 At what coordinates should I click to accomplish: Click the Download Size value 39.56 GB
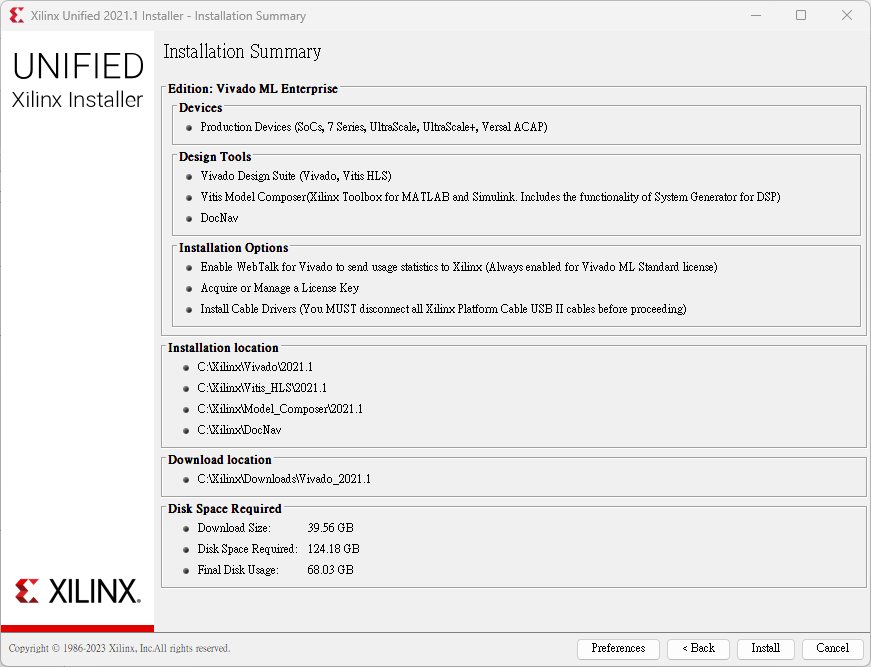click(331, 528)
